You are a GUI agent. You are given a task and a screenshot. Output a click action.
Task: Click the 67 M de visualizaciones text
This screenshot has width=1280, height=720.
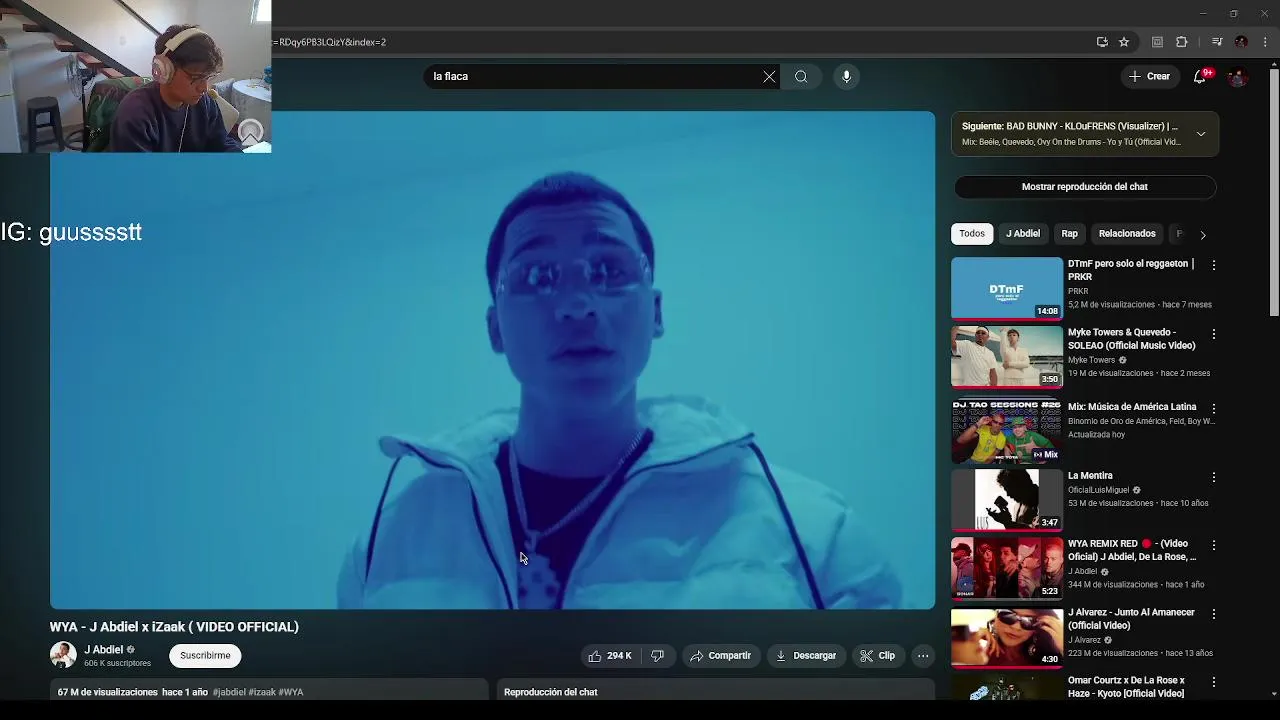pyautogui.click(x=107, y=692)
